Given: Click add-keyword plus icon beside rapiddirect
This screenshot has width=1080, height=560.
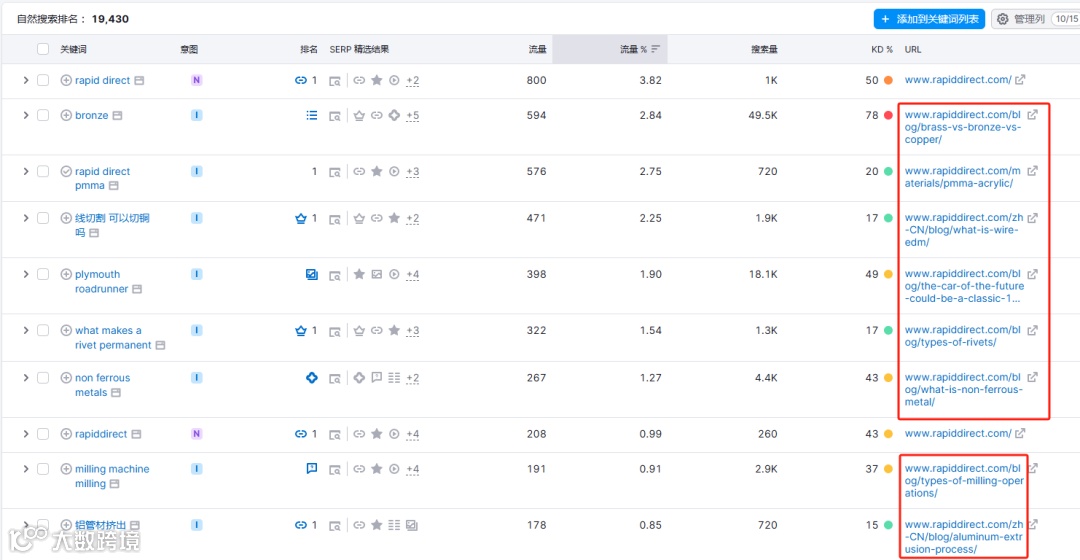Looking at the screenshot, I should click(x=66, y=434).
